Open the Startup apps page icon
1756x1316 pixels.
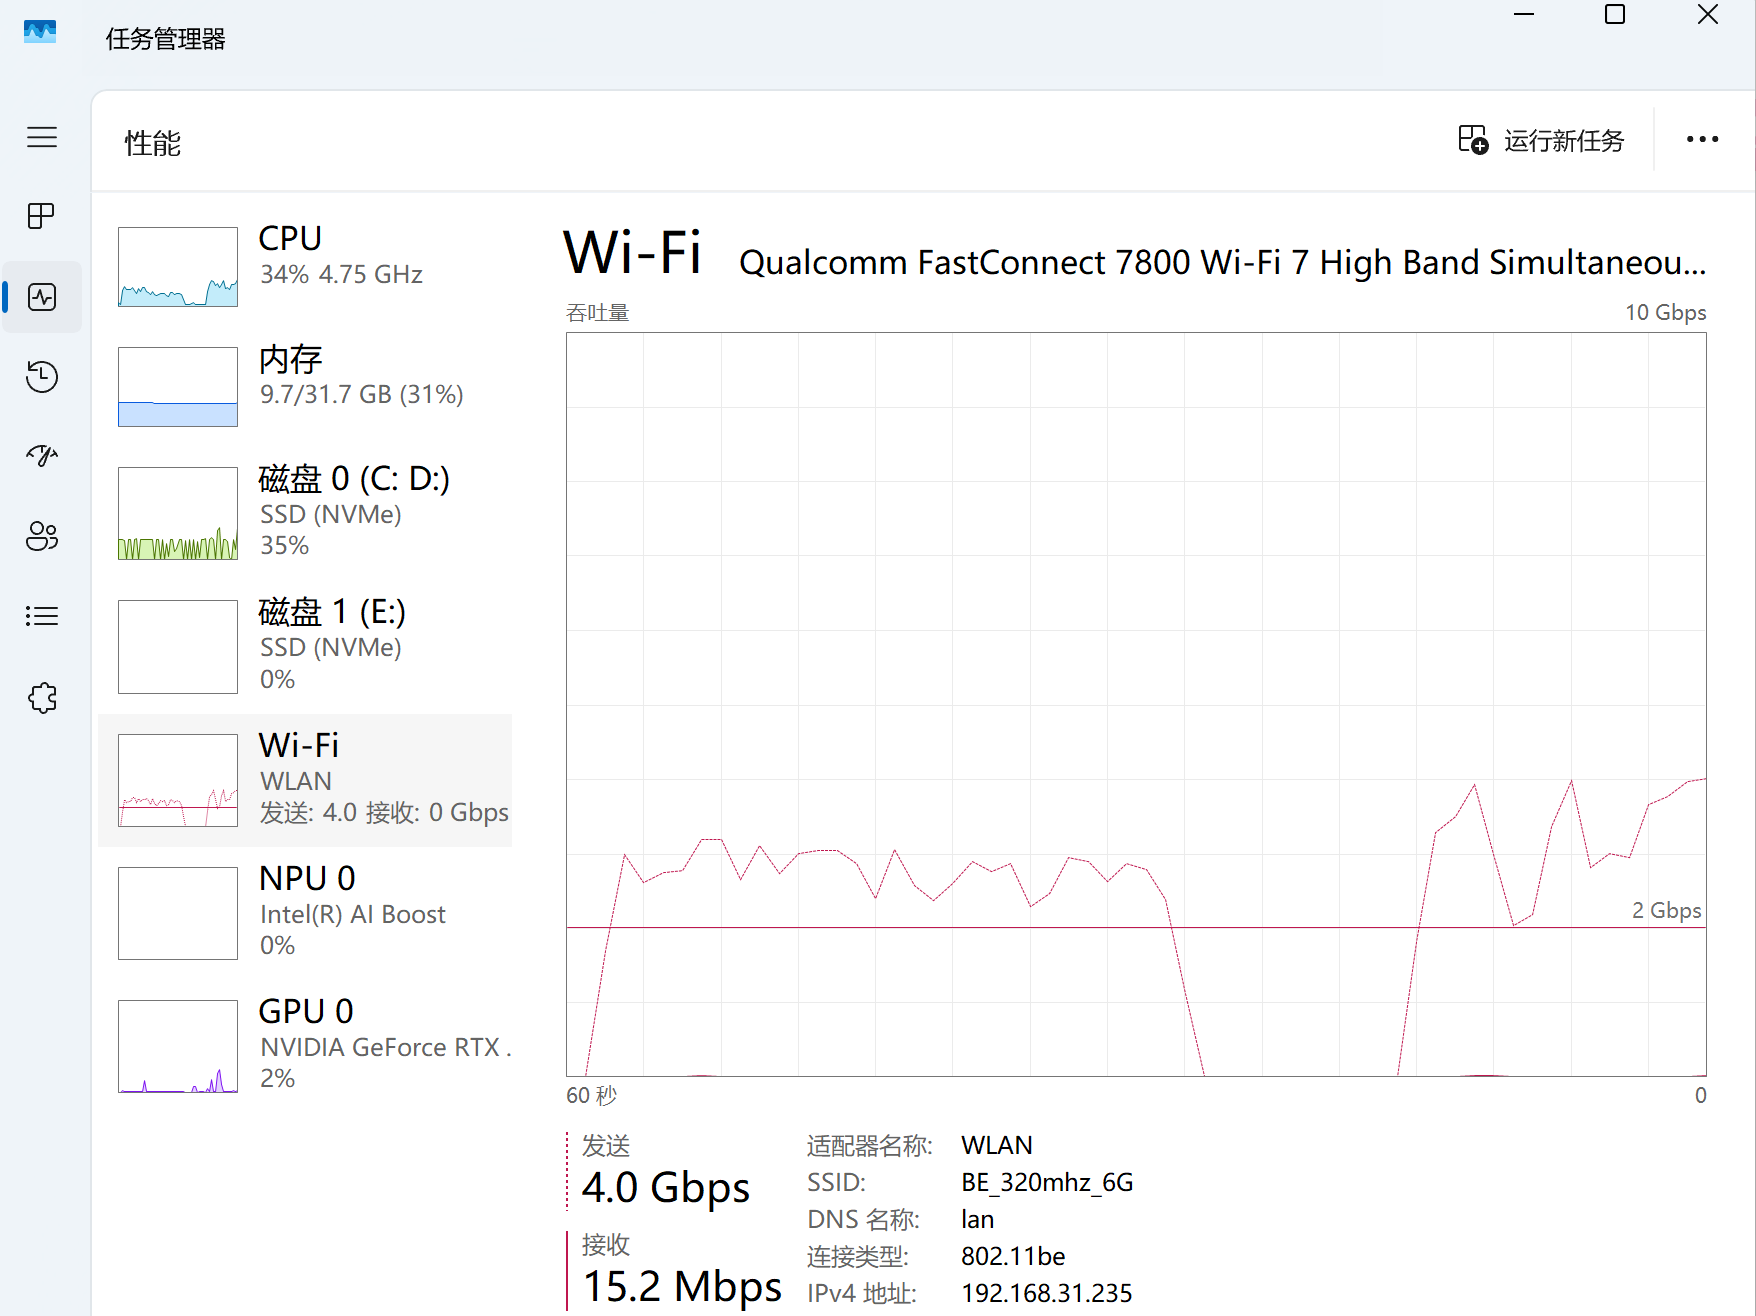point(42,456)
